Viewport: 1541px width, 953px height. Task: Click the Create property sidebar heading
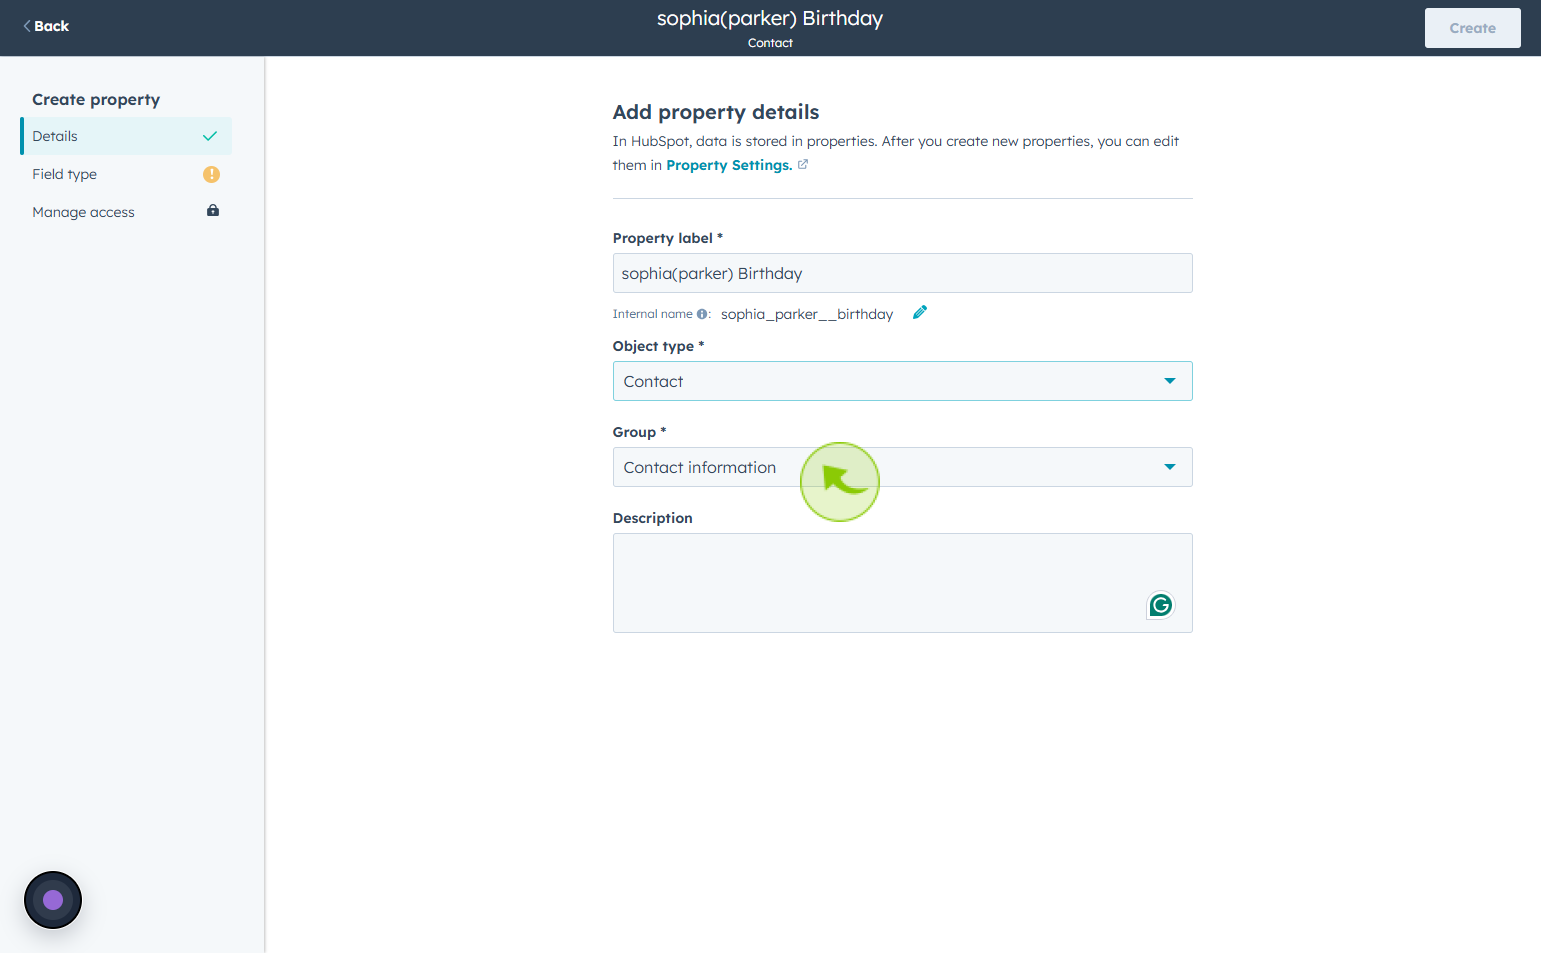click(x=96, y=99)
